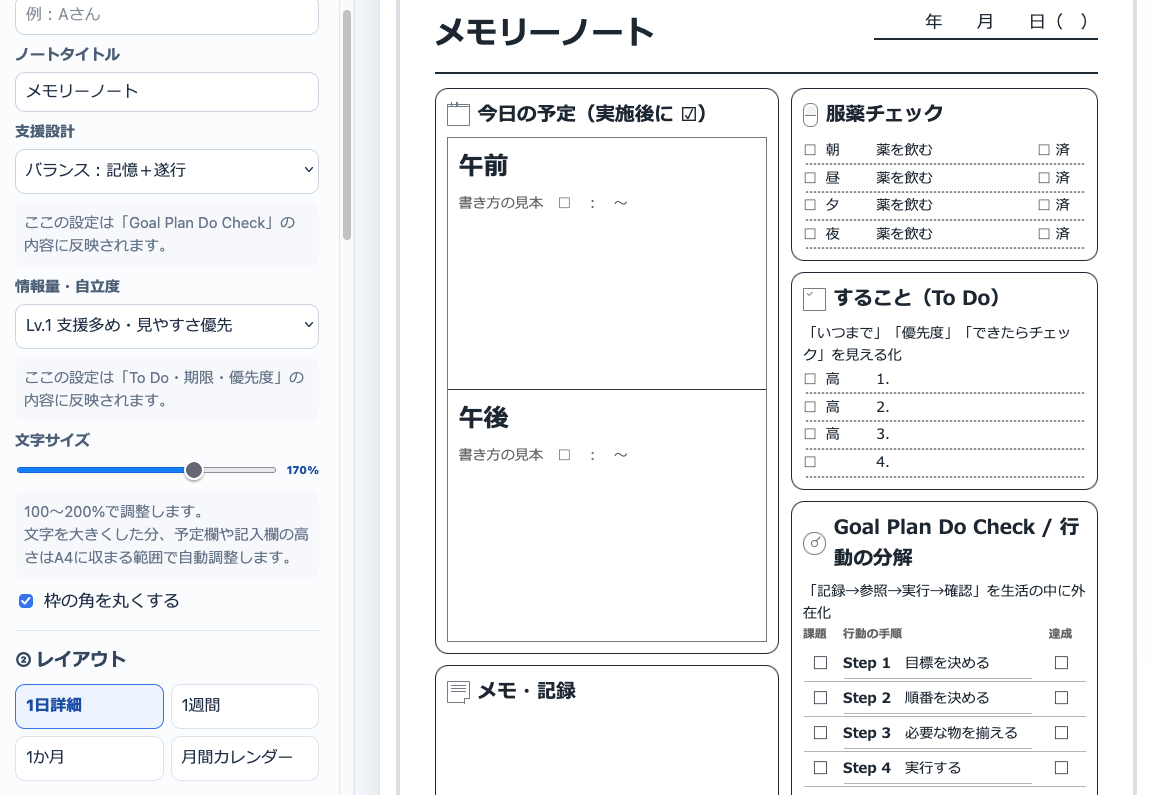1151x795 pixels.
Task: Click the 午前 schedule heading
Action: point(484,166)
